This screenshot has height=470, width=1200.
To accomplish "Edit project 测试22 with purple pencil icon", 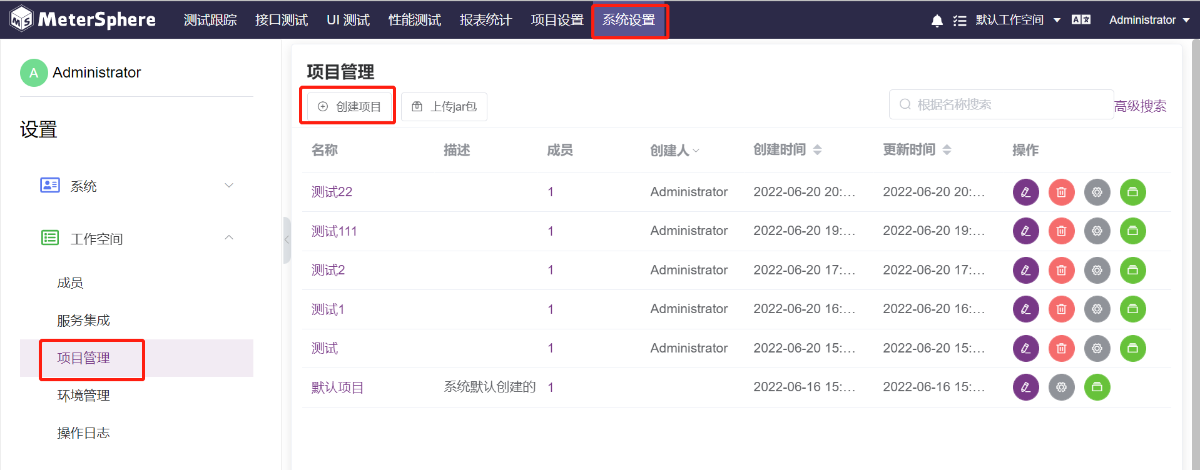I will coord(1026,192).
